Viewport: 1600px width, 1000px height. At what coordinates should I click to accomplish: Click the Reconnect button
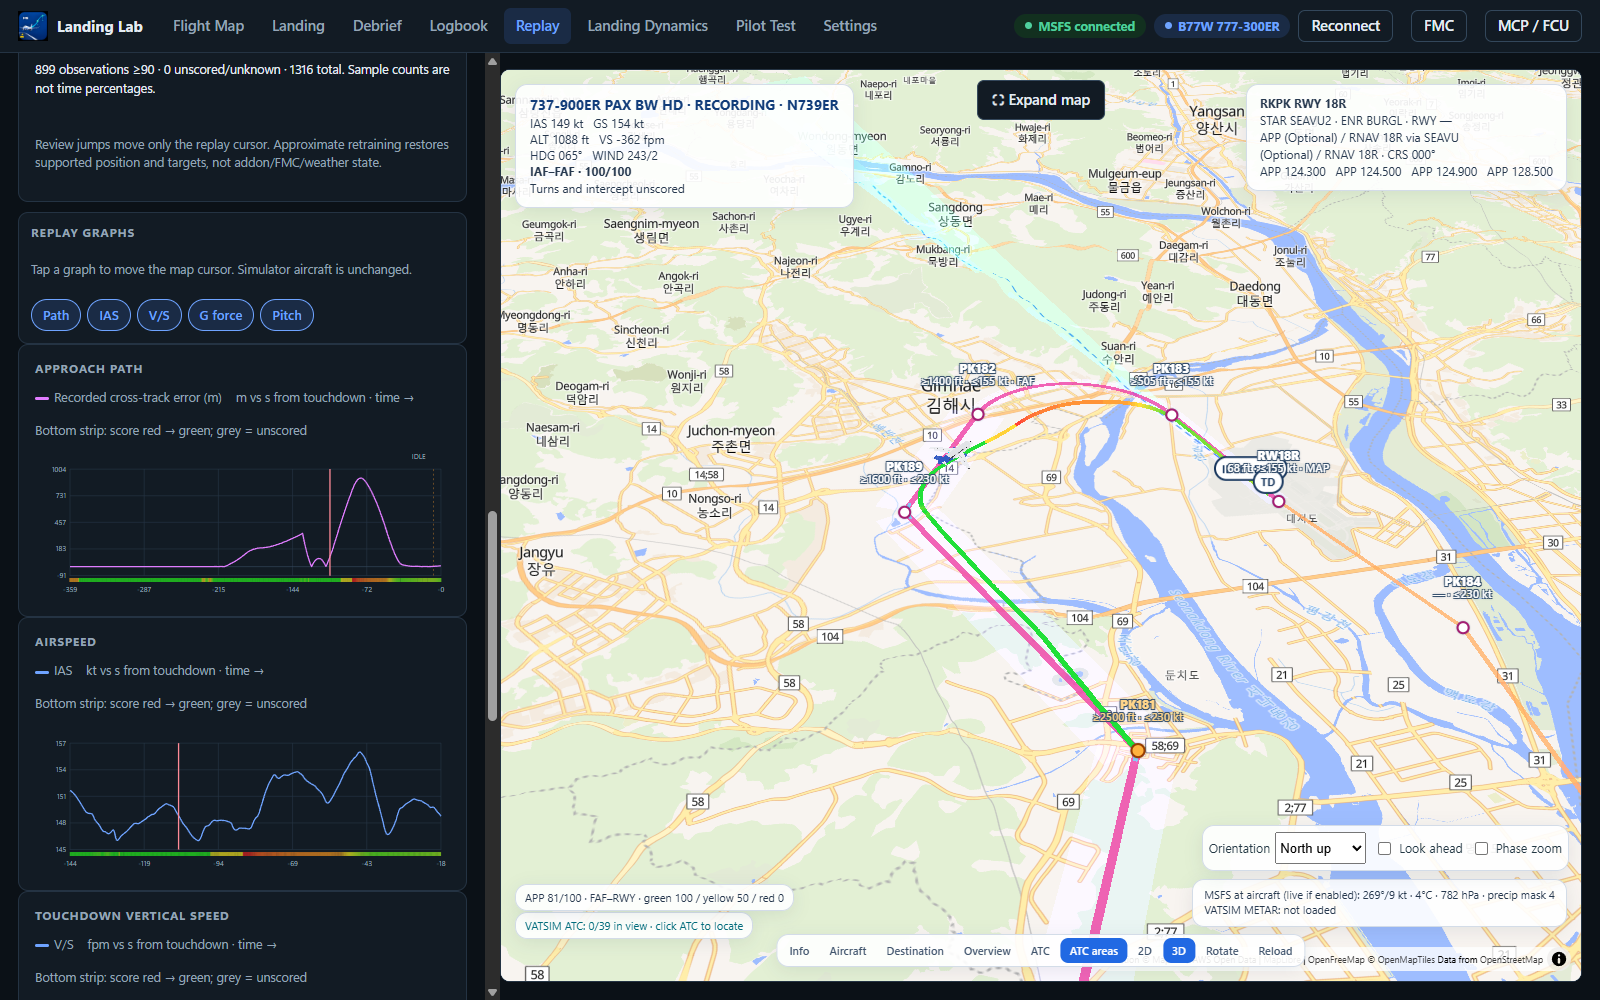click(x=1345, y=26)
